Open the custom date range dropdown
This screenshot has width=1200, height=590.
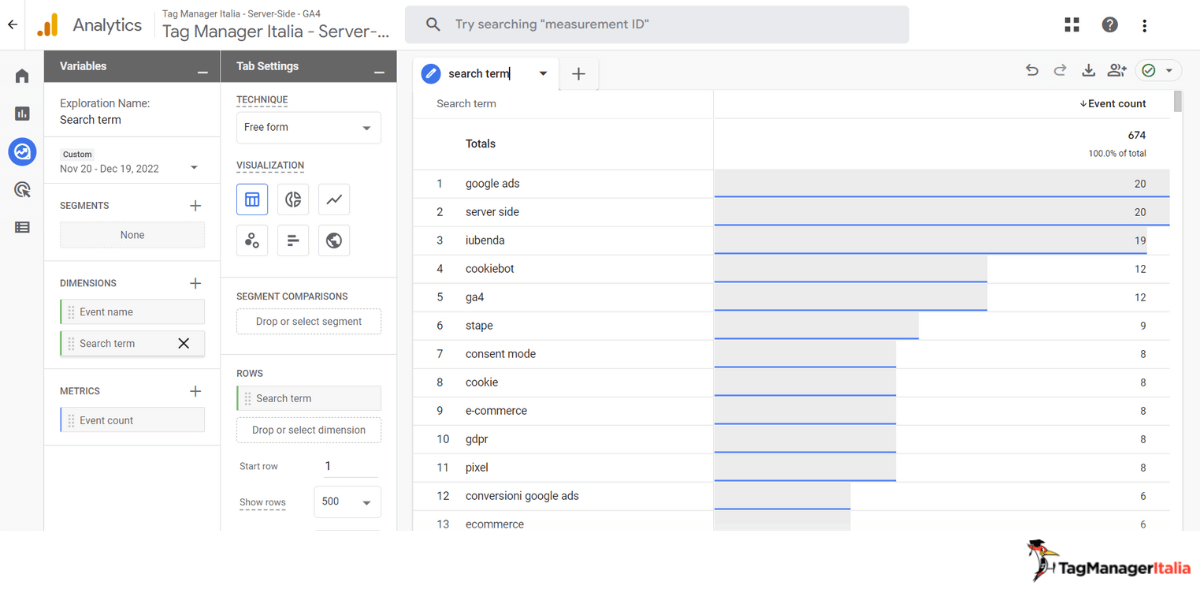129,162
